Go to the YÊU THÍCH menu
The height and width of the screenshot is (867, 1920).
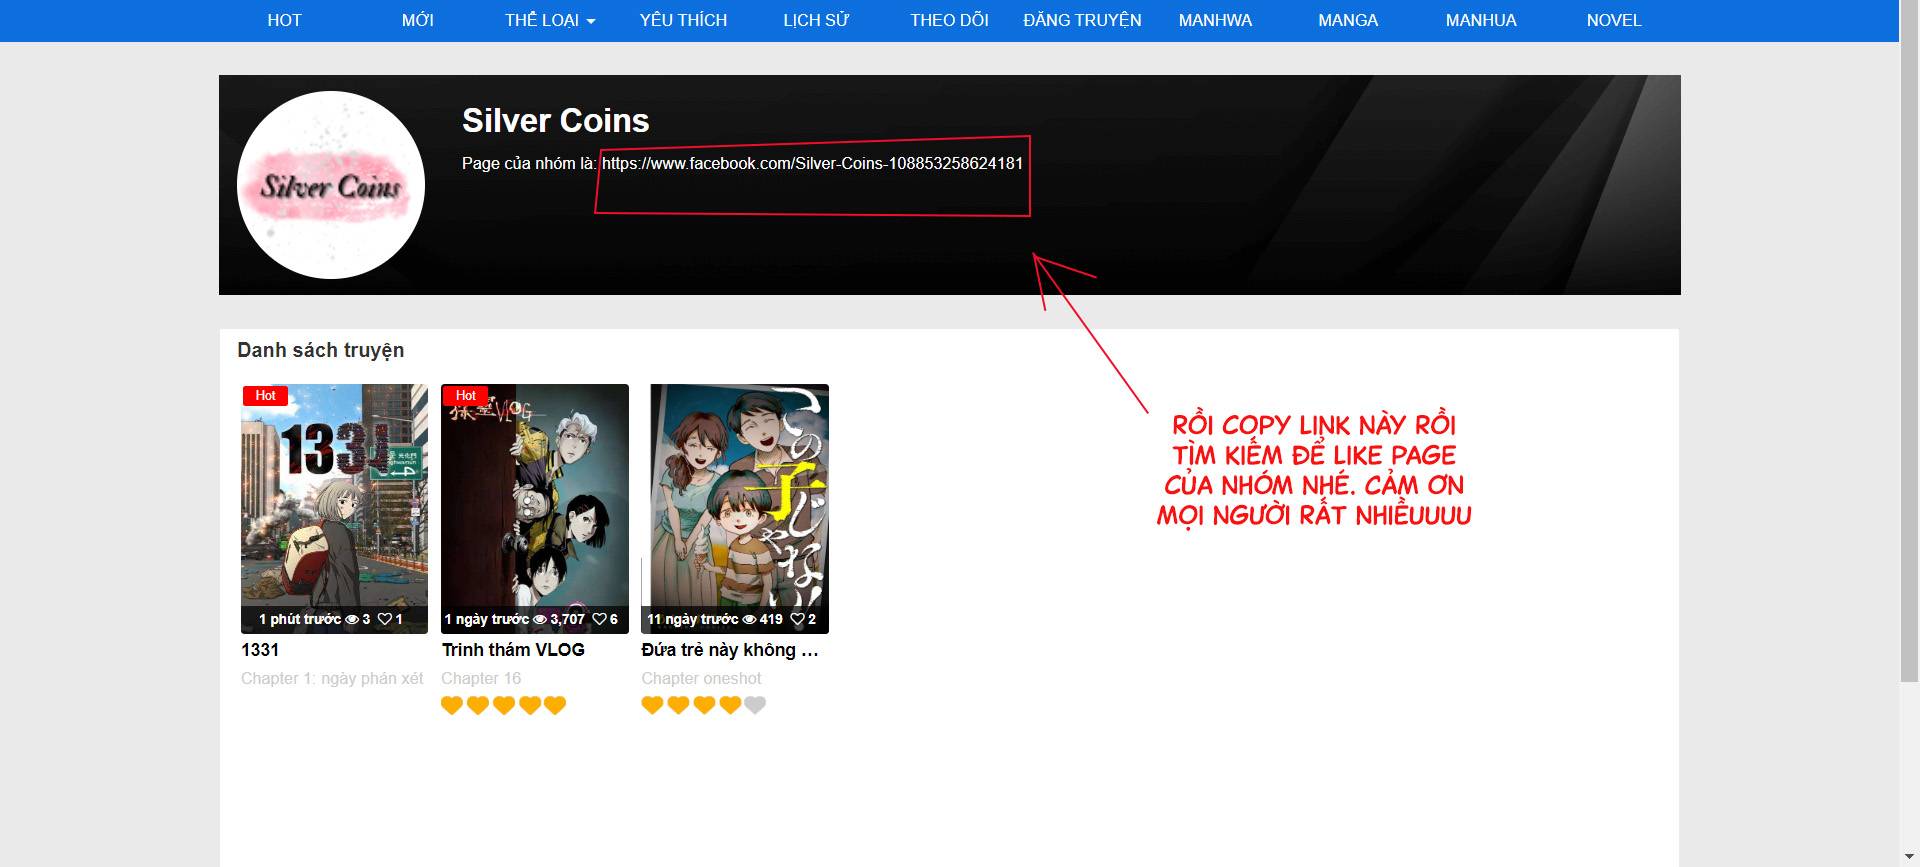(683, 20)
